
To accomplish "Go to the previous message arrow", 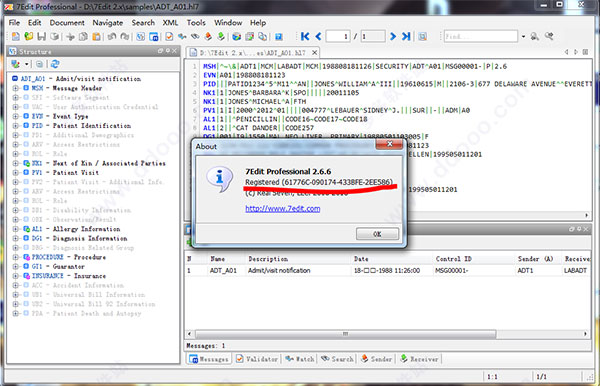I will (318, 36).
